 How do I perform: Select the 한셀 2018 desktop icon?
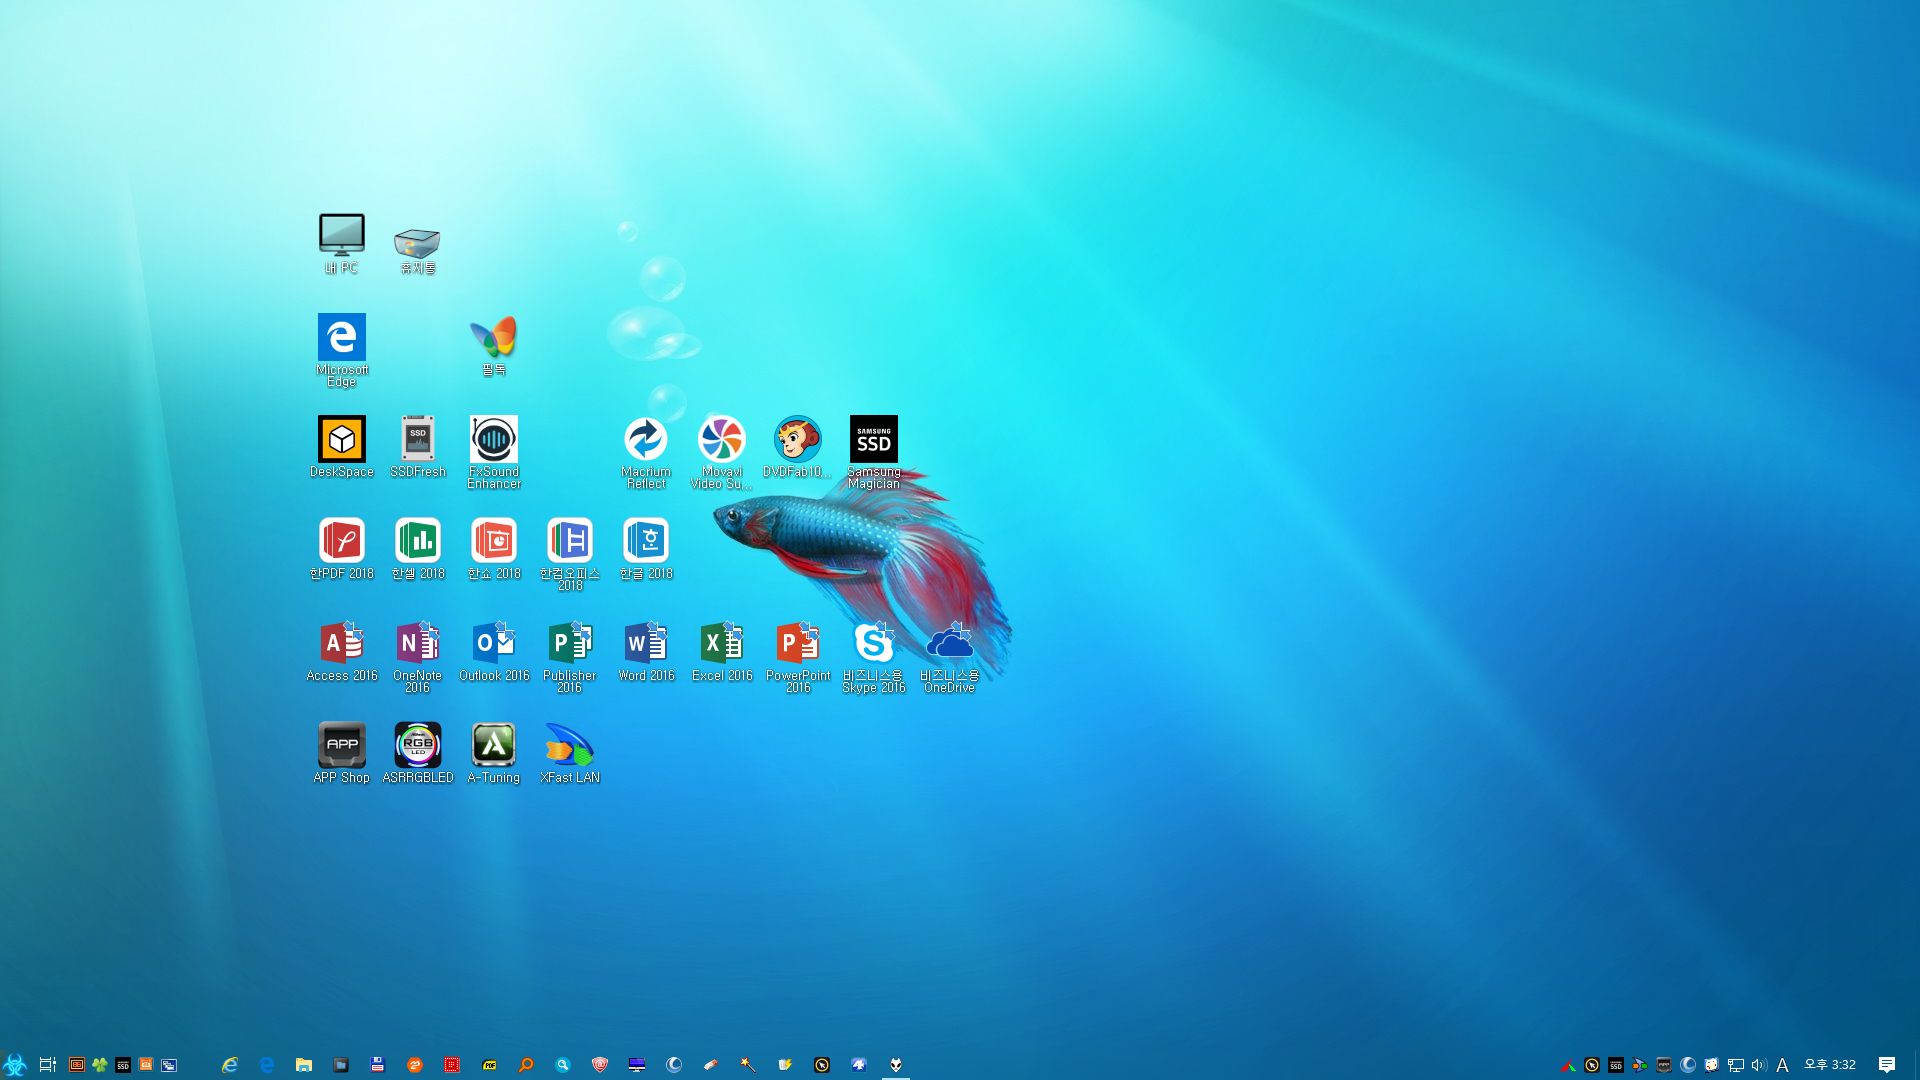click(x=417, y=549)
